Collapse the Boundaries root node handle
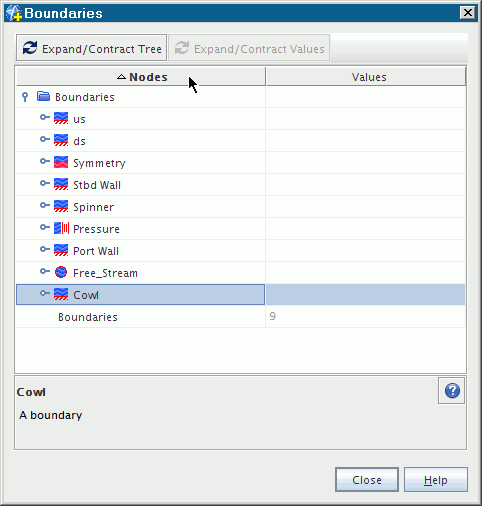Image resolution: width=482 pixels, height=506 pixels. pyautogui.click(x=25, y=97)
